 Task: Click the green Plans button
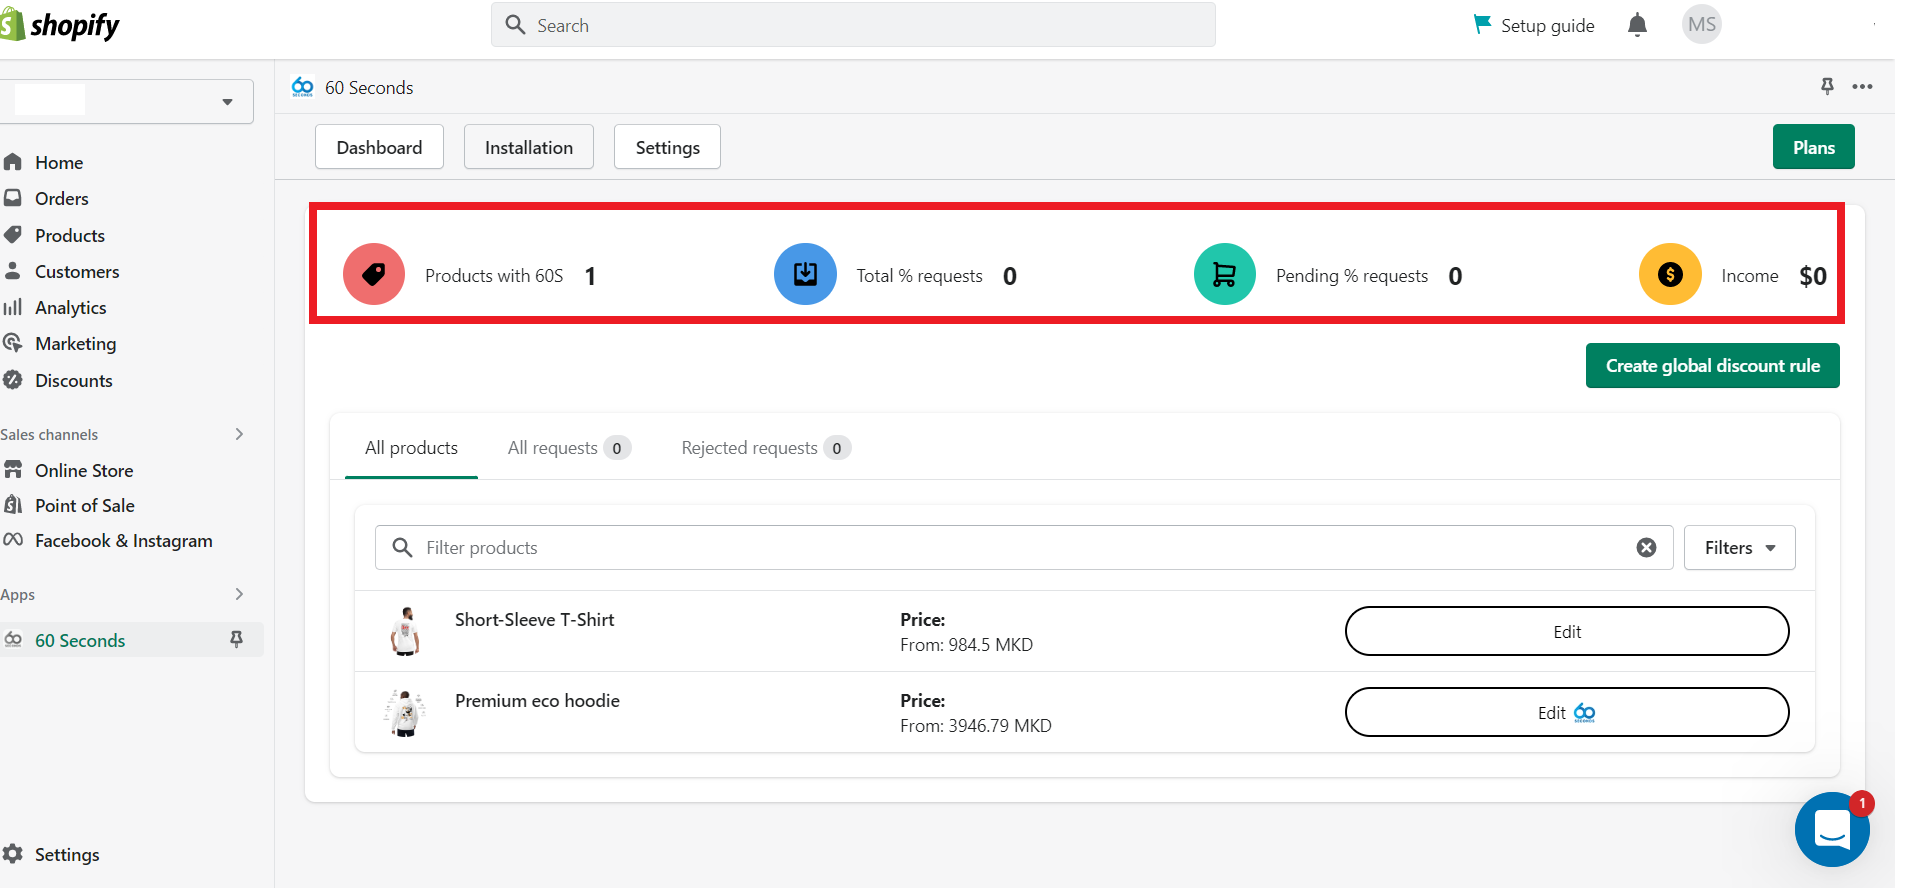[x=1813, y=148]
